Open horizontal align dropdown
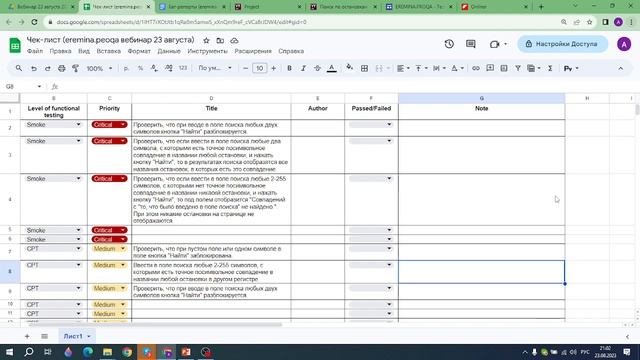This screenshot has width=640, height=360. [x=403, y=69]
